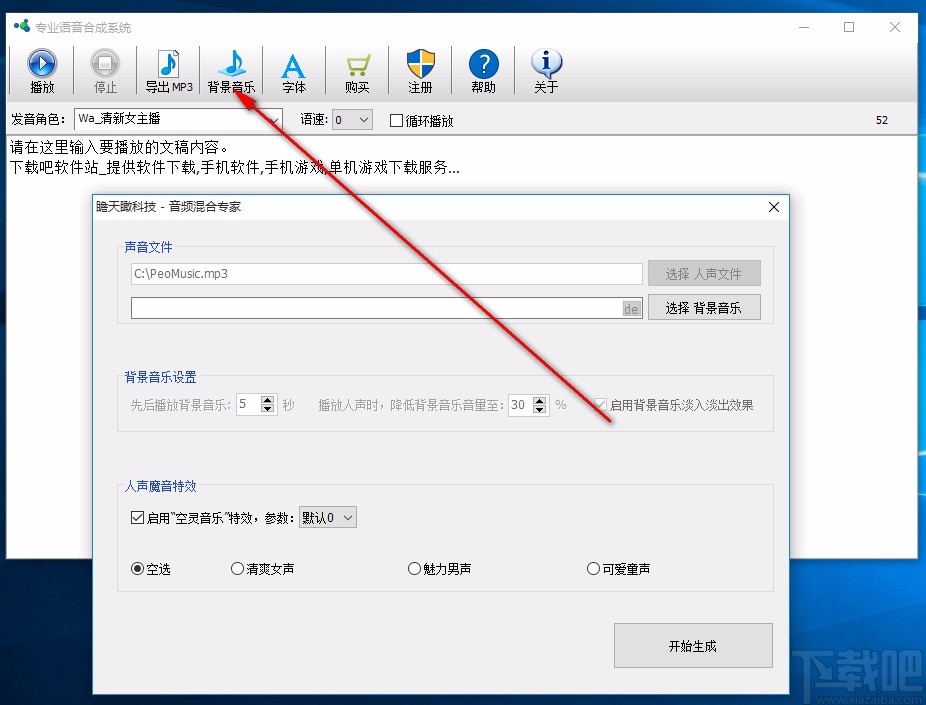Click the 选择 人声文件 button
This screenshot has height=705, width=926.
click(x=704, y=273)
